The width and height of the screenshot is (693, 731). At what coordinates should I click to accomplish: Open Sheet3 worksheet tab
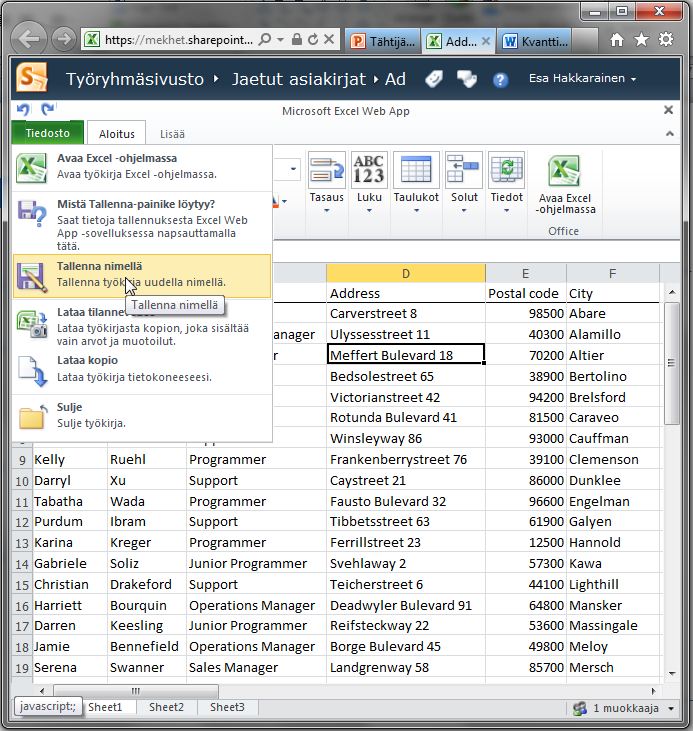pos(227,707)
